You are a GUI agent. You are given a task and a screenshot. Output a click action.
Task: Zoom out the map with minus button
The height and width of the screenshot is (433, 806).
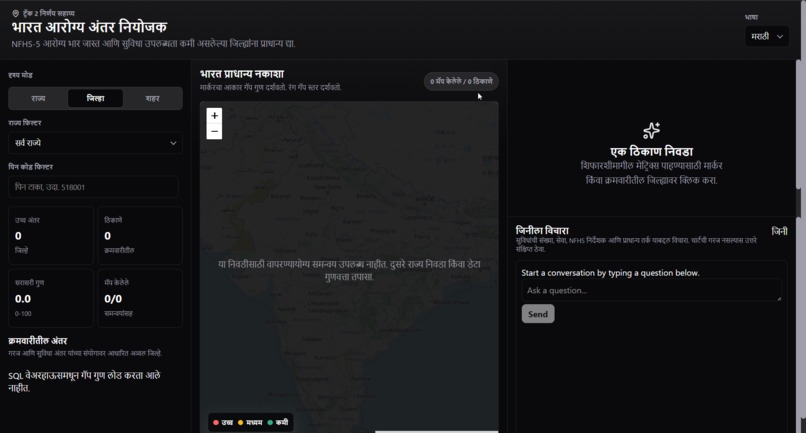(214, 132)
